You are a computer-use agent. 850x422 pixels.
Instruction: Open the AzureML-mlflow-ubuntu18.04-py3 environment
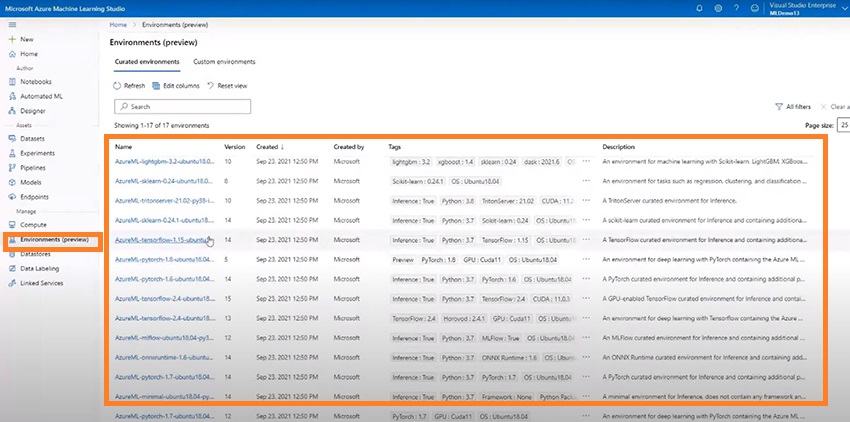[x=165, y=338]
